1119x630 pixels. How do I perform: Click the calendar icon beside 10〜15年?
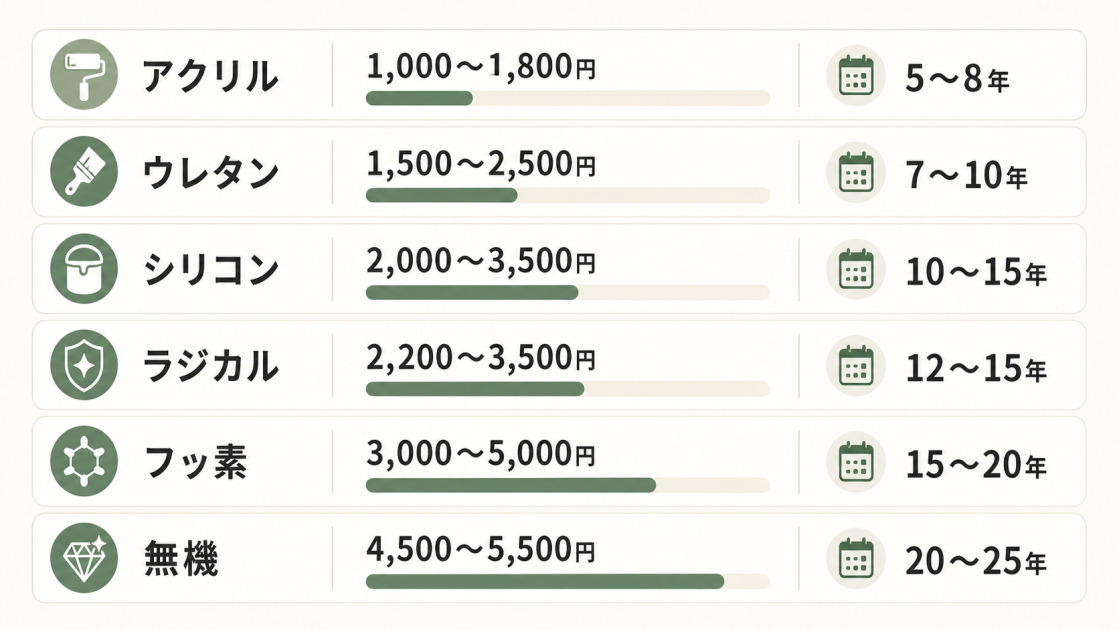pos(856,269)
